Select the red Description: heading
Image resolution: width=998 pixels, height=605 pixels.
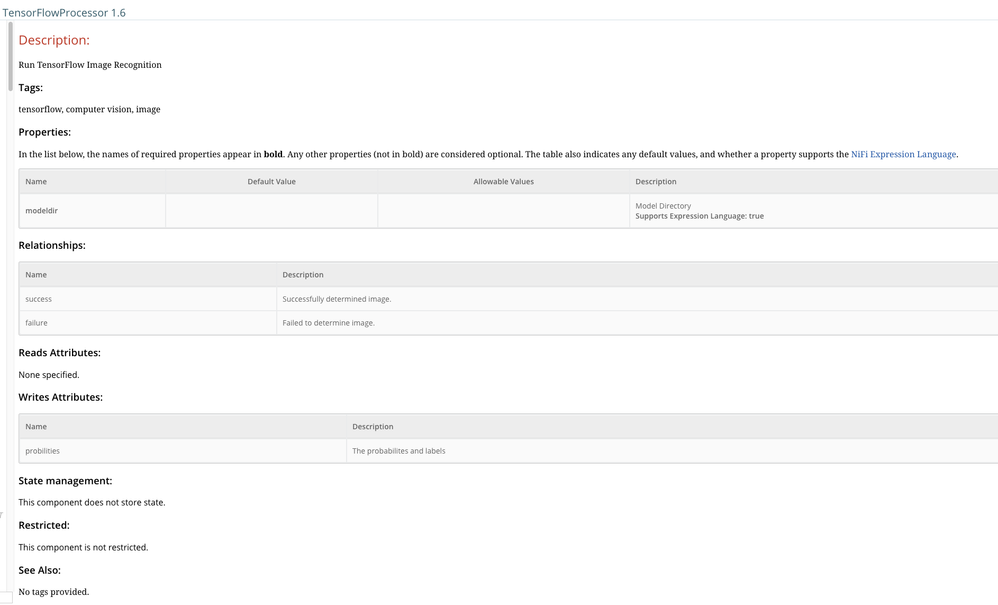pos(54,40)
